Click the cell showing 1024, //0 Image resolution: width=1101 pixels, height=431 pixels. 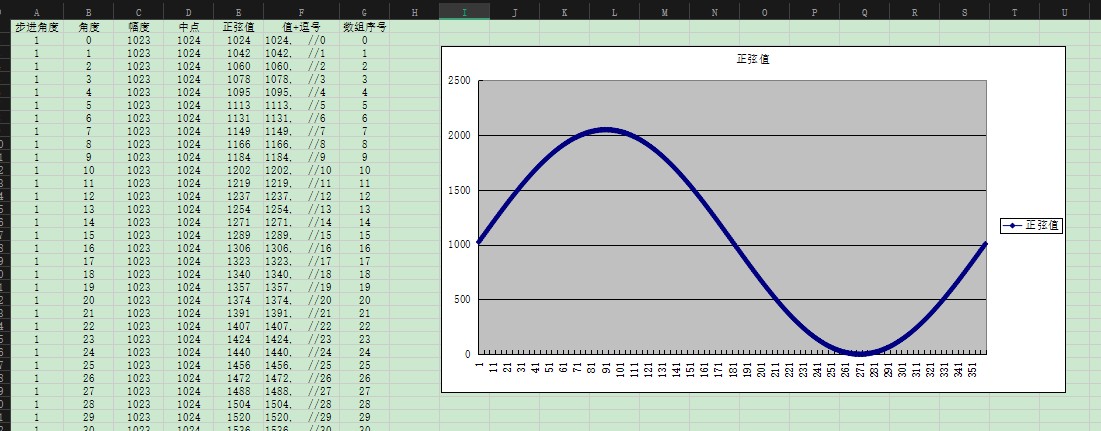(x=300, y=40)
